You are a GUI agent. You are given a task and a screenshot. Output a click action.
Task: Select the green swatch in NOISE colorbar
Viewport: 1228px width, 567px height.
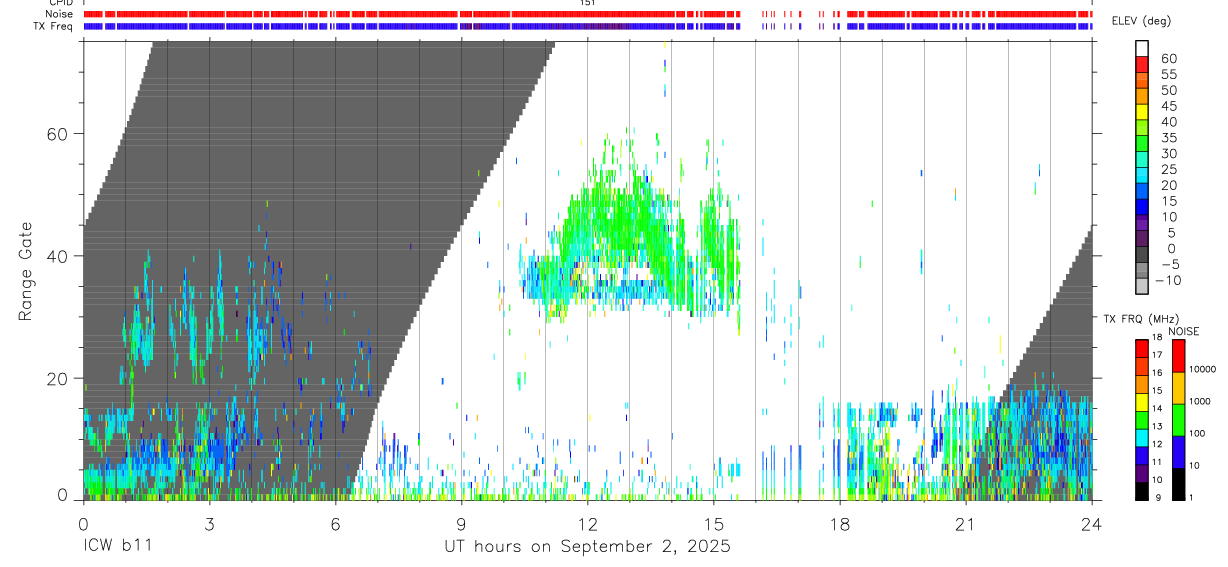pyautogui.click(x=1179, y=420)
